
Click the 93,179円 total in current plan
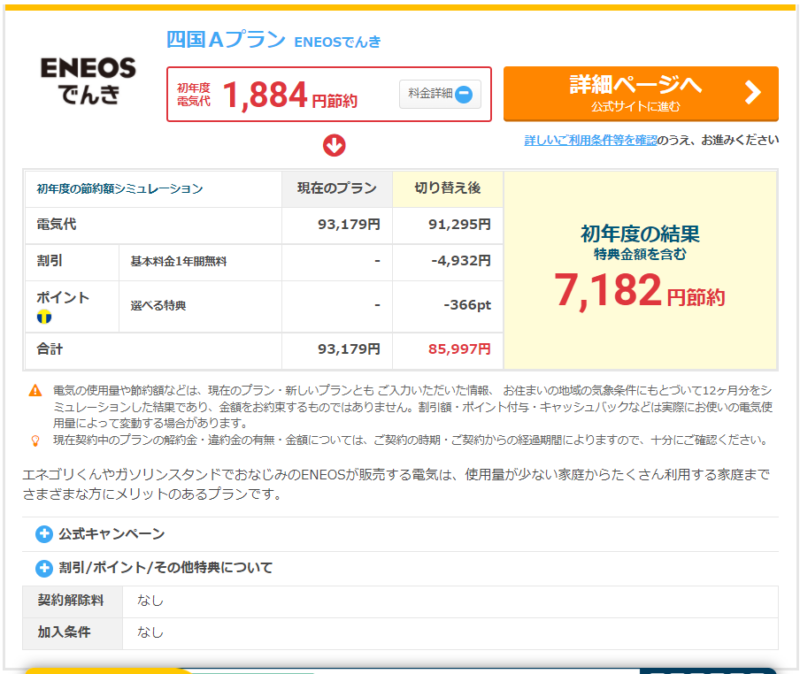pos(349,349)
